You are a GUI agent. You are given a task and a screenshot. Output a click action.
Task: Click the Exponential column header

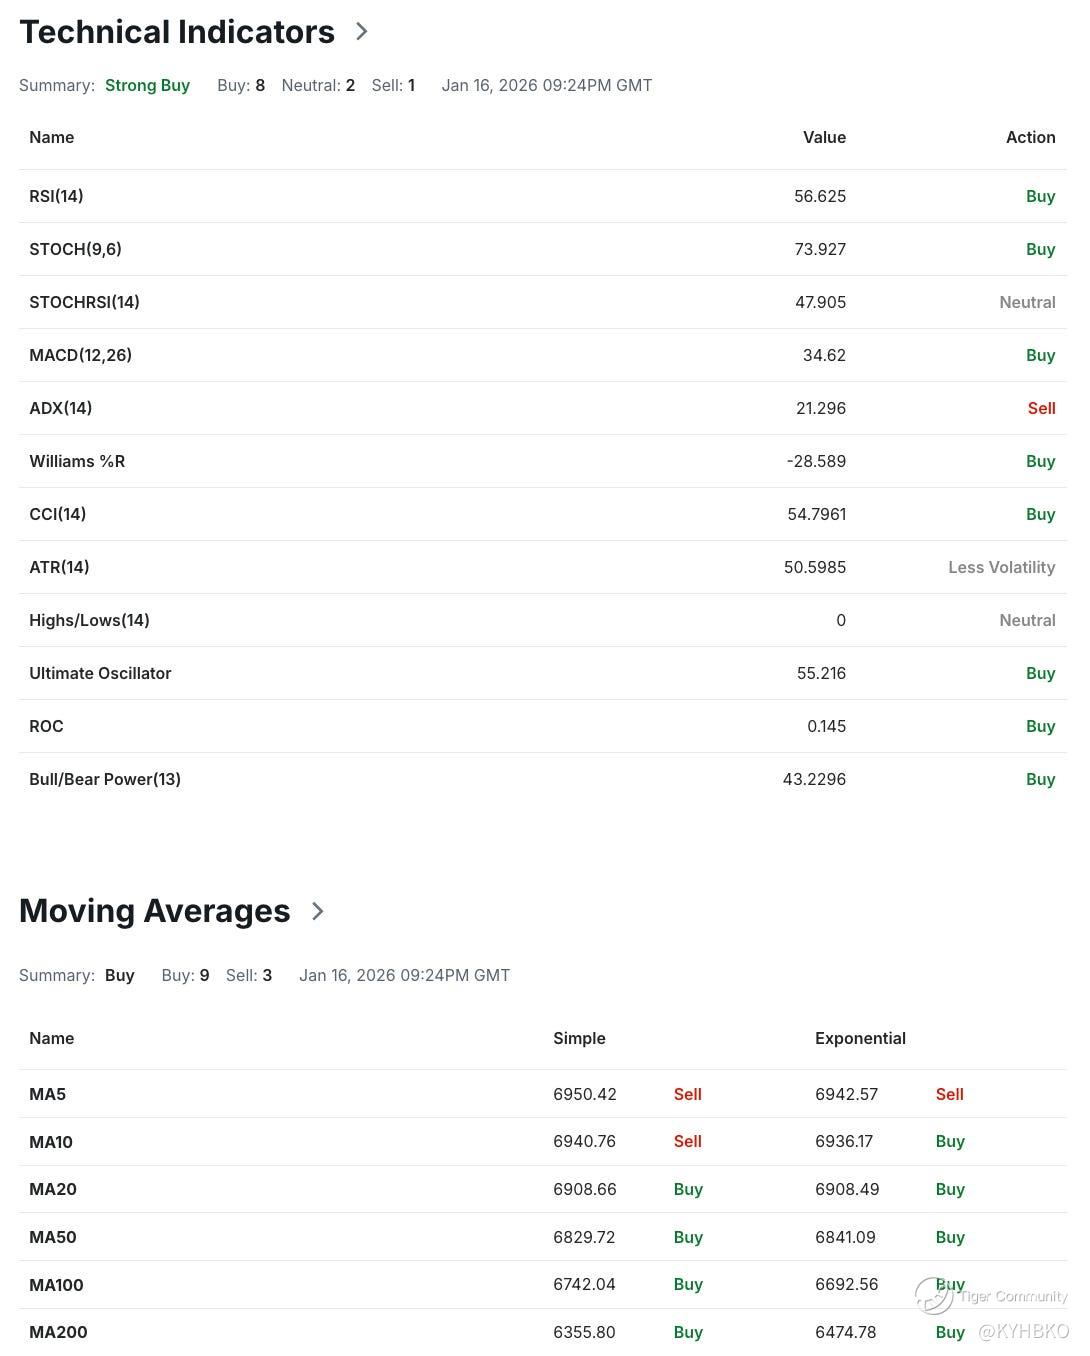pyautogui.click(x=860, y=1038)
